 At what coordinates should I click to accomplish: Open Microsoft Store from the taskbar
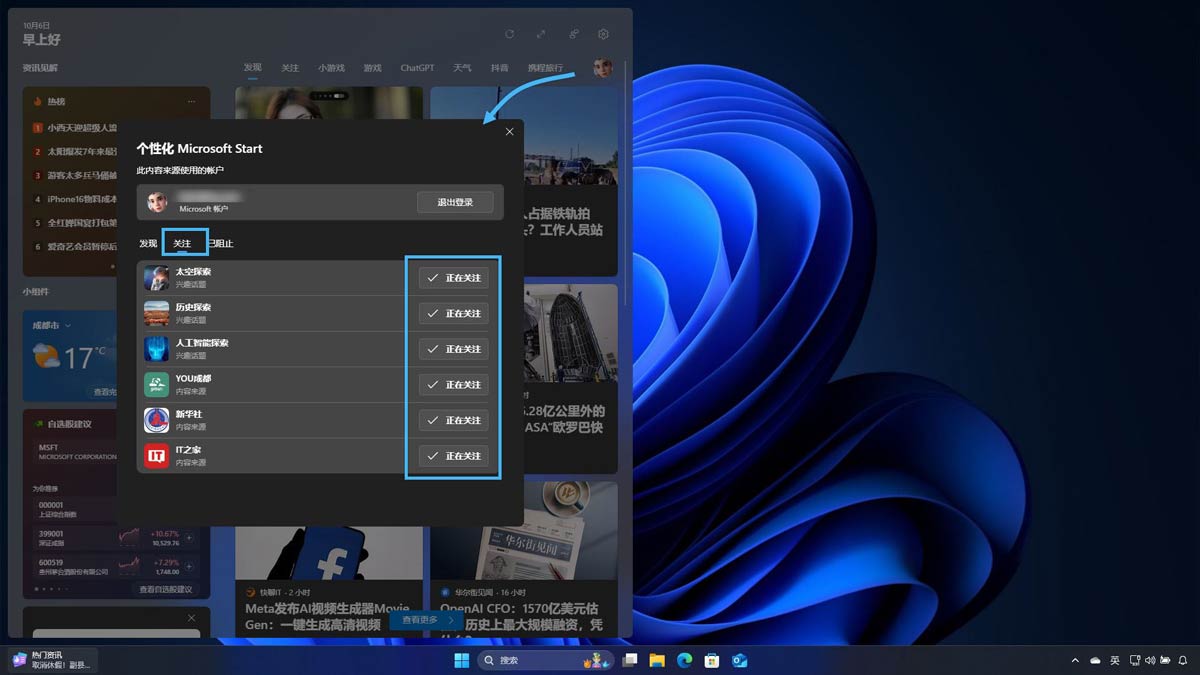point(712,660)
